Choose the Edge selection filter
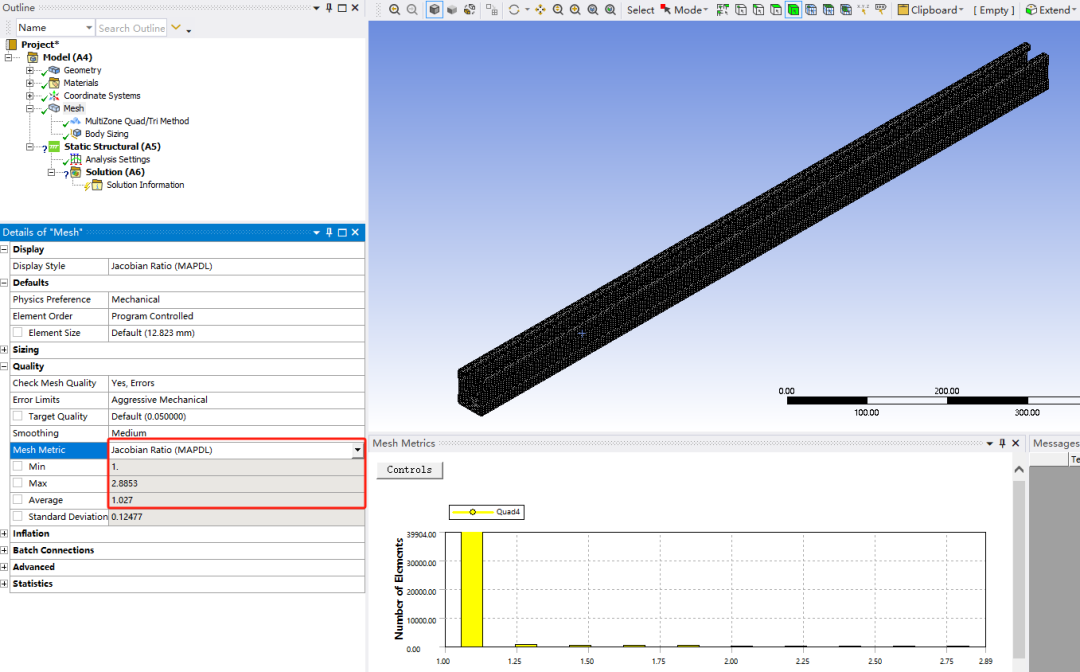Viewport: 1080px width, 672px height. tap(758, 10)
